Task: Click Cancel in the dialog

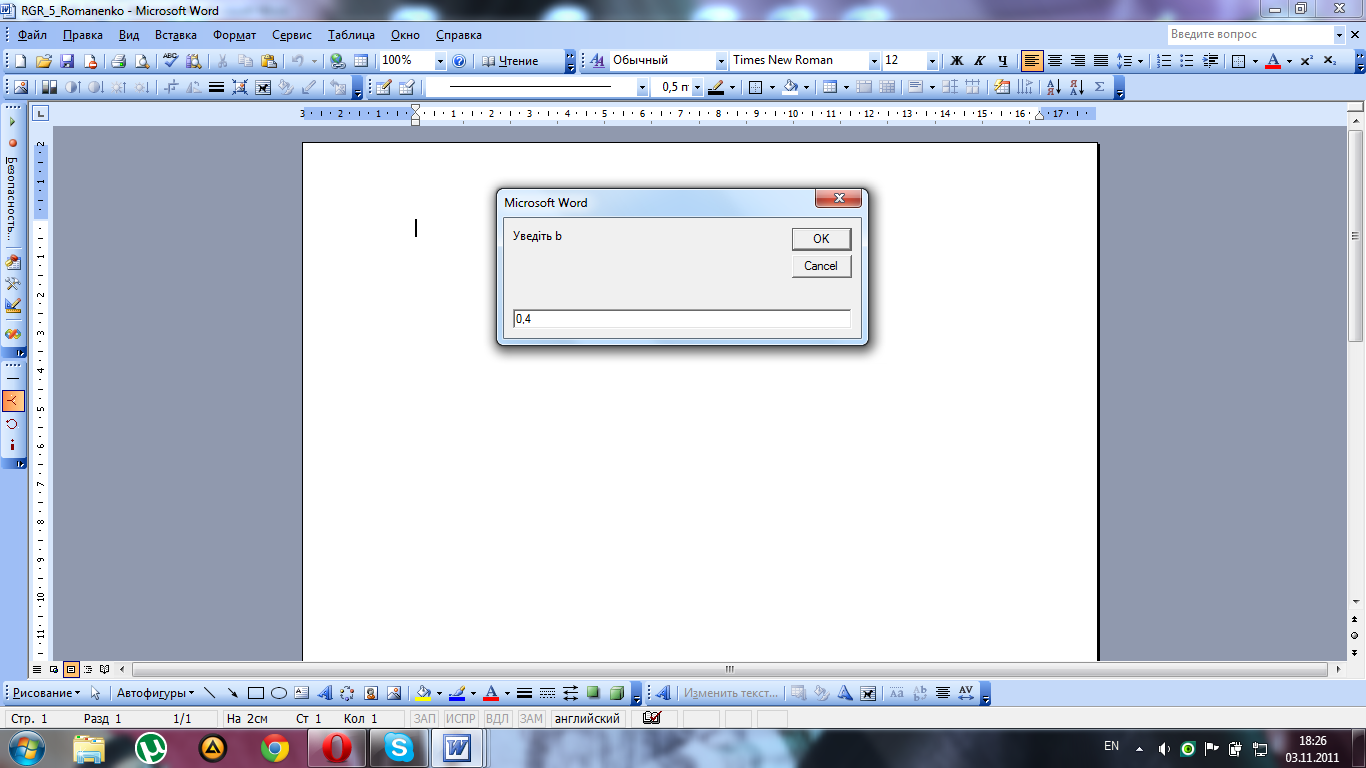Action: point(821,266)
